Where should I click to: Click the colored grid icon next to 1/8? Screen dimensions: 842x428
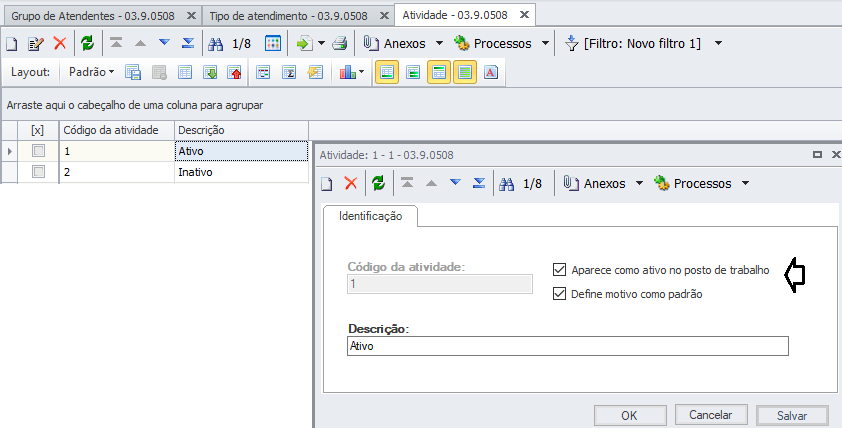pyautogui.click(x=273, y=43)
